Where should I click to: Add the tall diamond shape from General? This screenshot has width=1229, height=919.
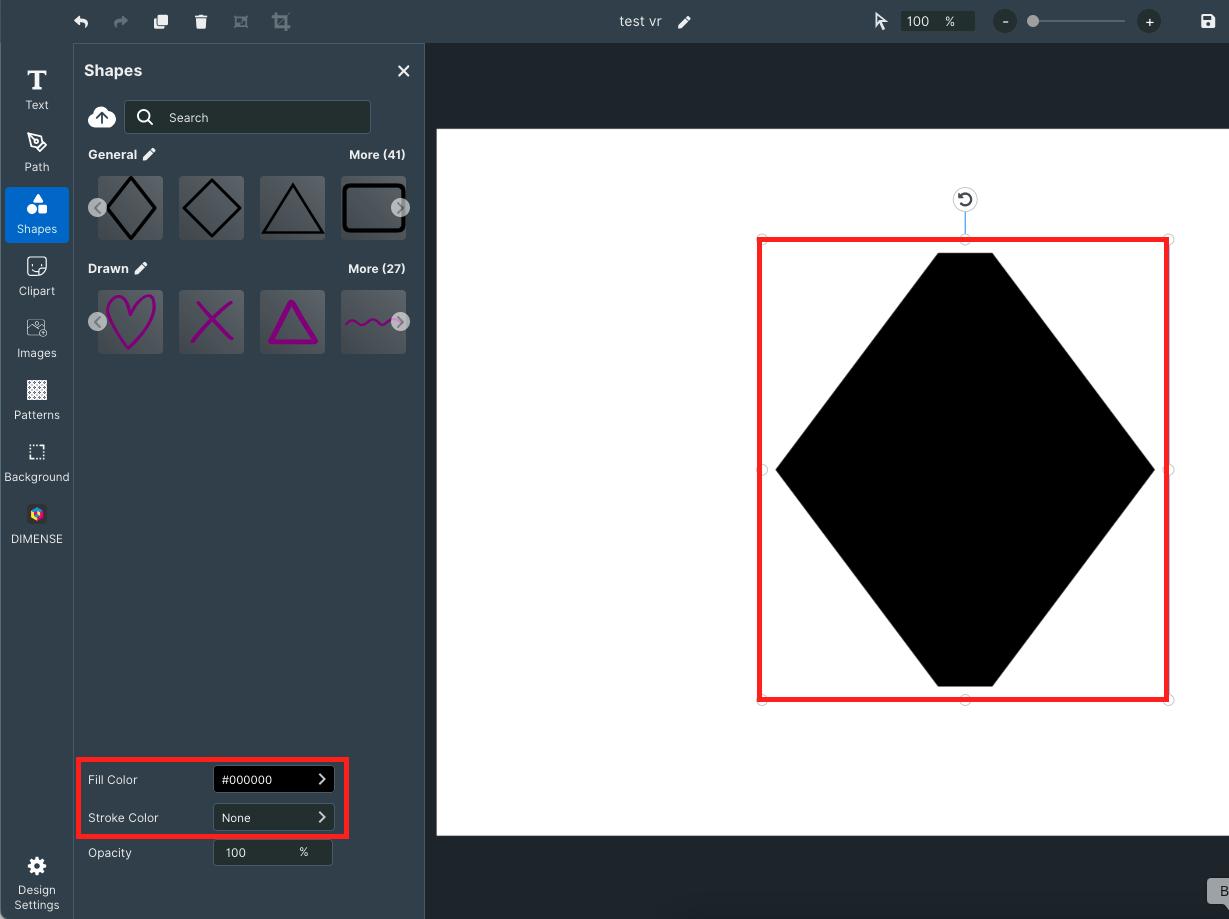tap(131, 208)
